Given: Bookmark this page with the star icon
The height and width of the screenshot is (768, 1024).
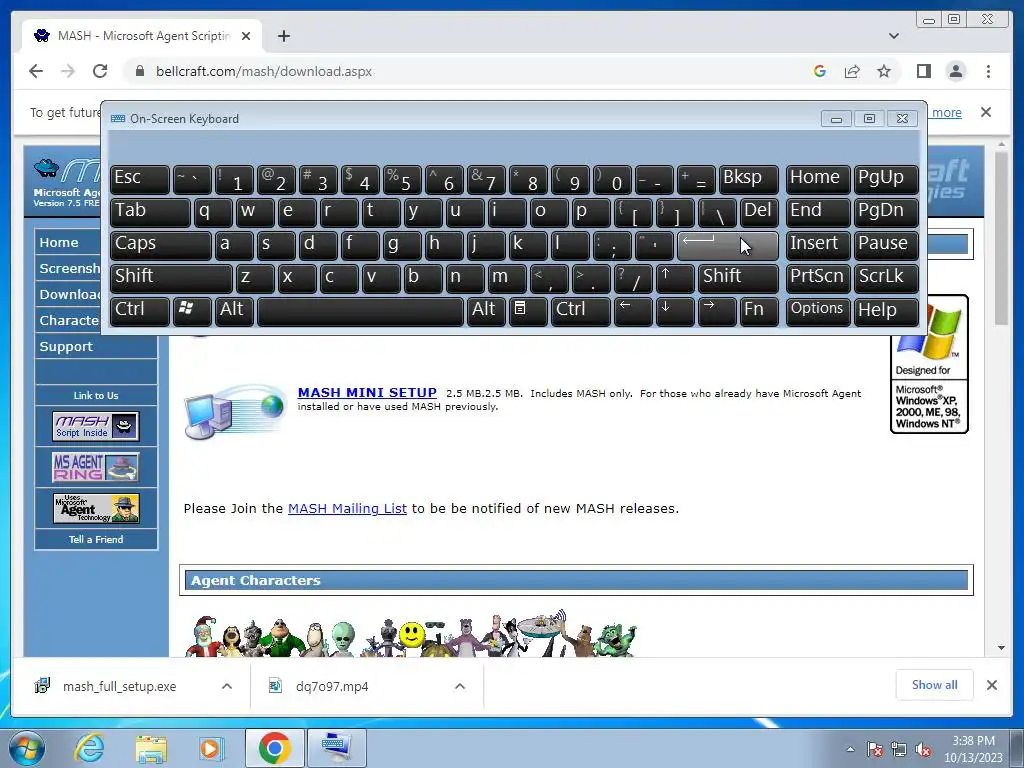Looking at the screenshot, I should pos(884,71).
